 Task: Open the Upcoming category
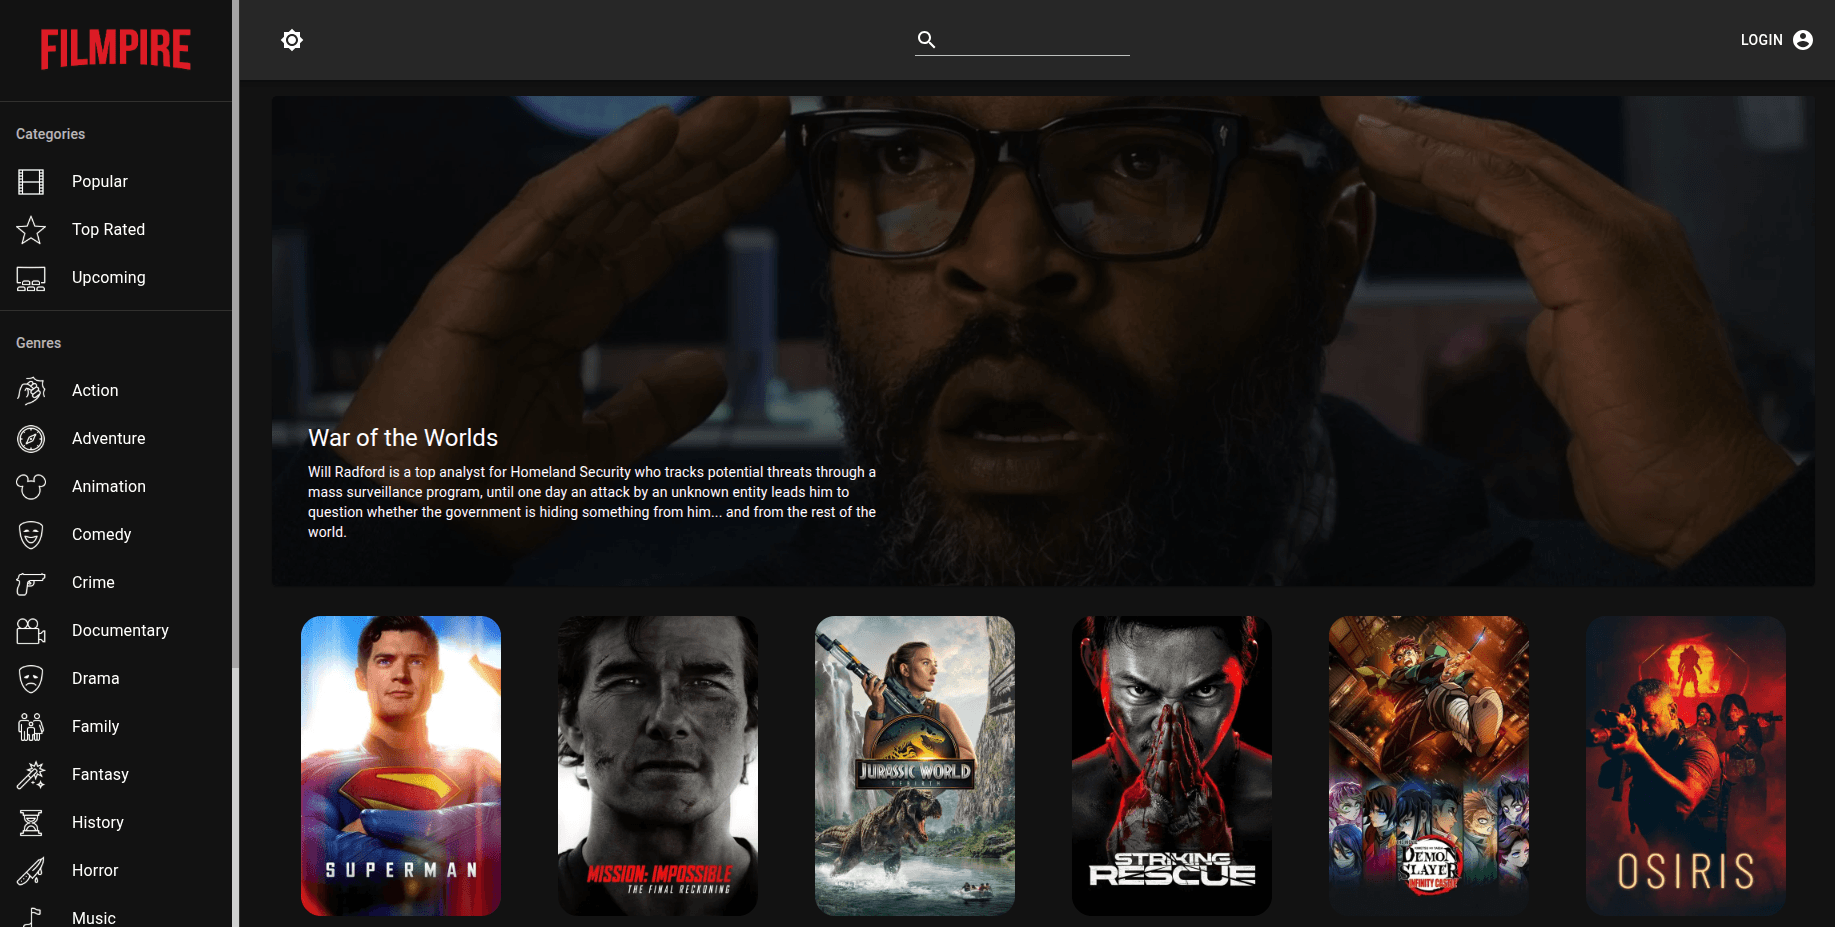(x=116, y=278)
